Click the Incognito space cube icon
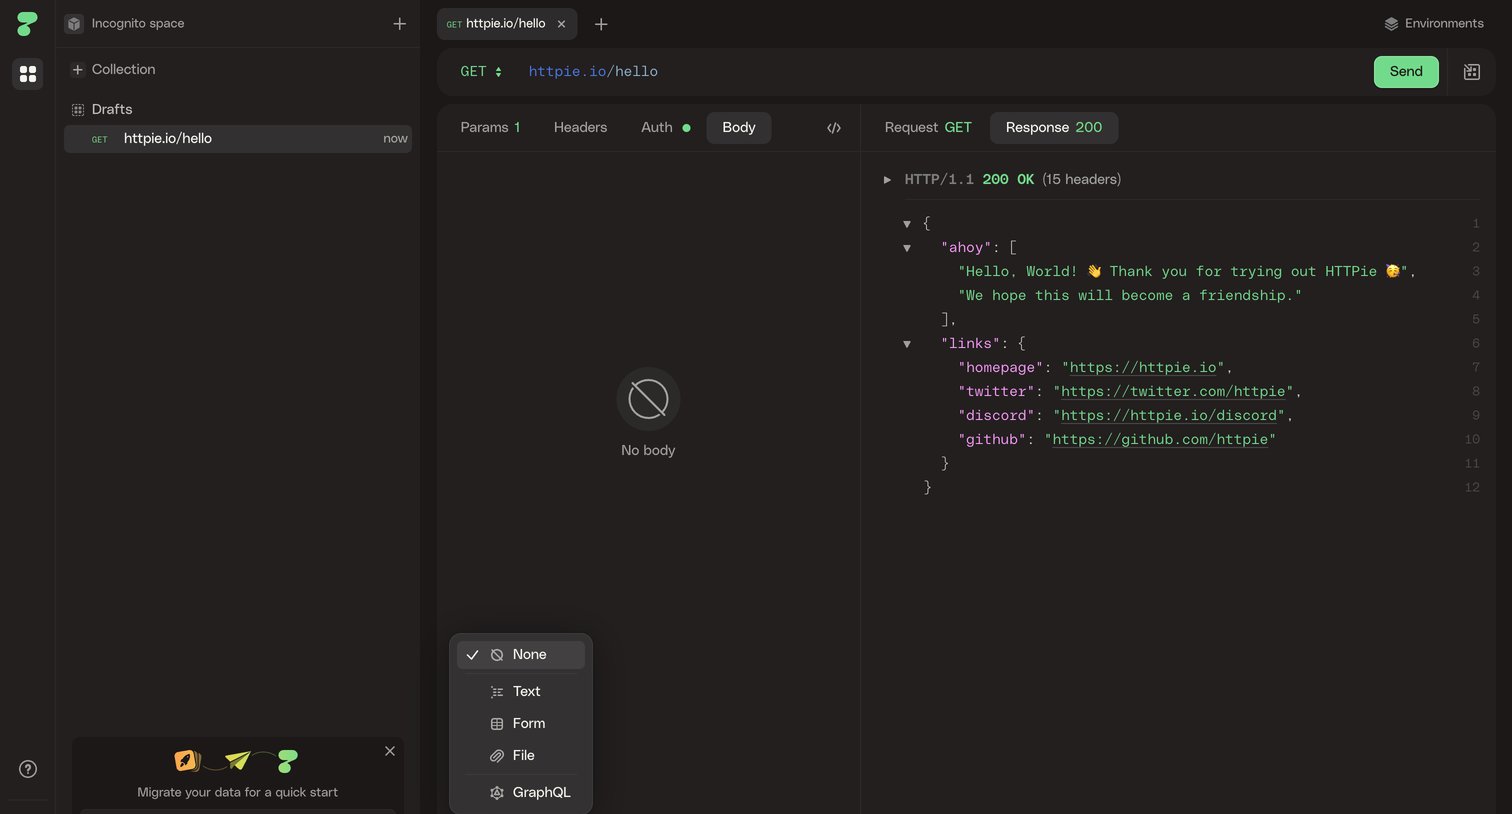The height and width of the screenshot is (814, 1512). (74, 24)
